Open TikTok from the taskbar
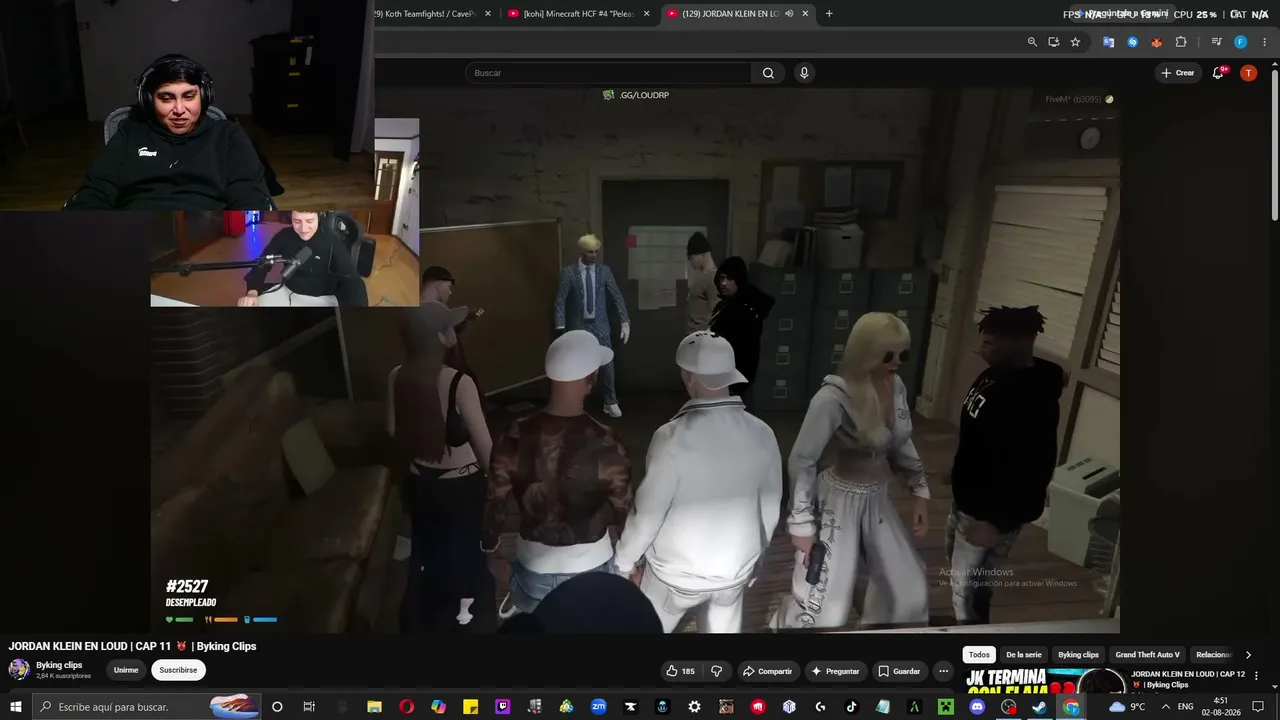This screenshot has width=1280, height=720. pyautogui.click(x=852, y=707)
